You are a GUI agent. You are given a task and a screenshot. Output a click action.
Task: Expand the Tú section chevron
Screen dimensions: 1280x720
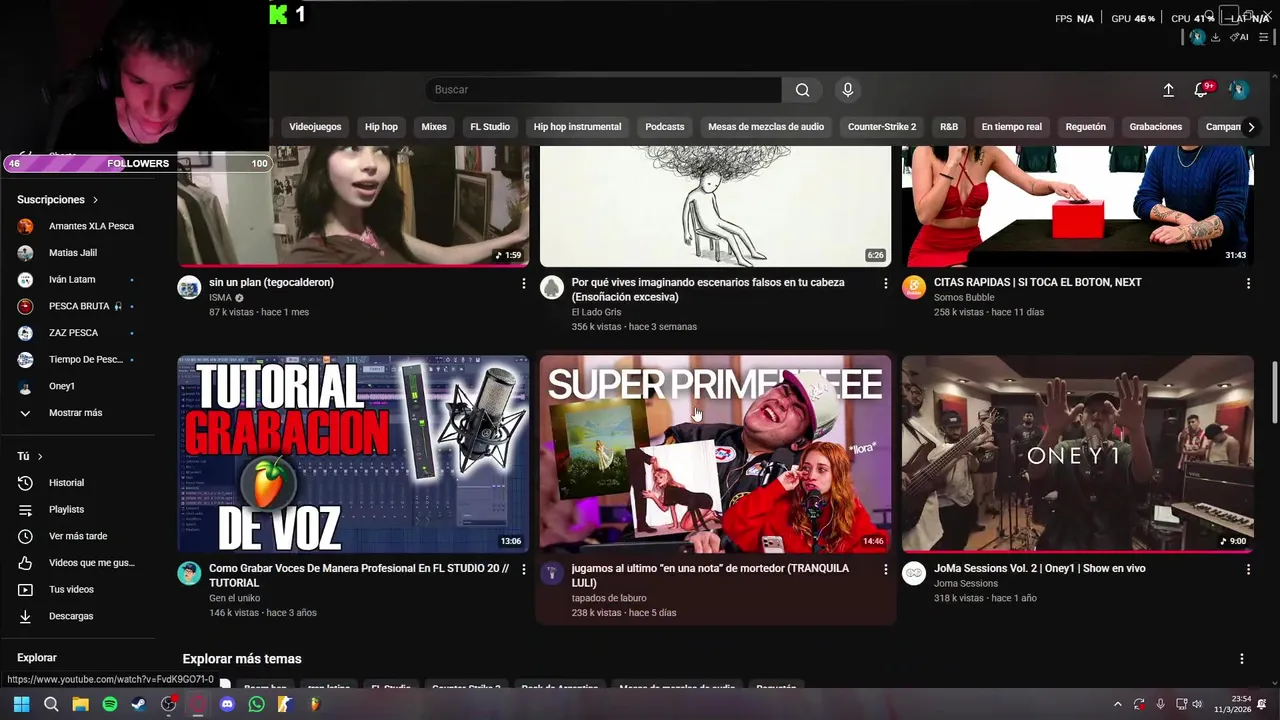[x=40, y=456]
